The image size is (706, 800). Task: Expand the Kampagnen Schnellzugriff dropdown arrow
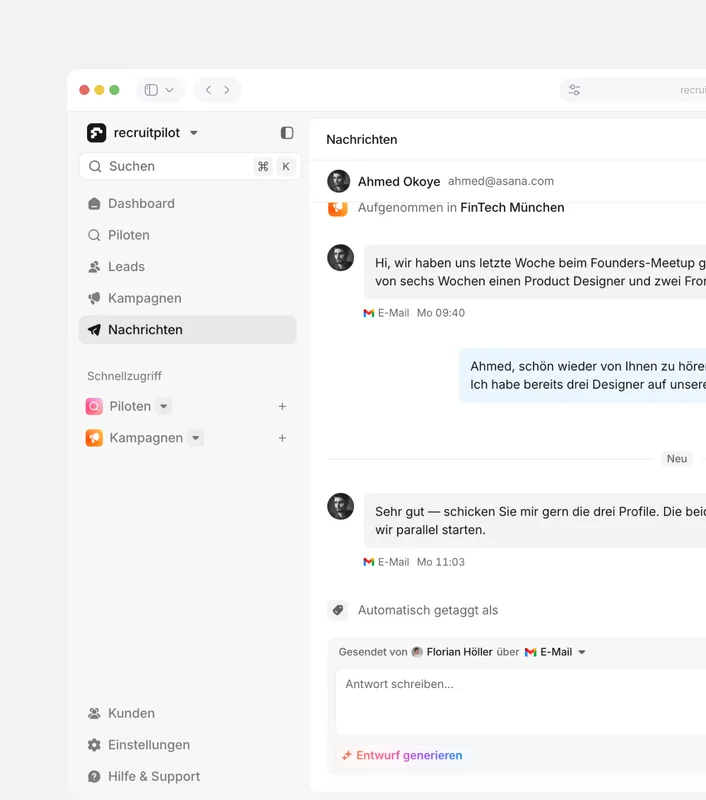coord(195,438)
